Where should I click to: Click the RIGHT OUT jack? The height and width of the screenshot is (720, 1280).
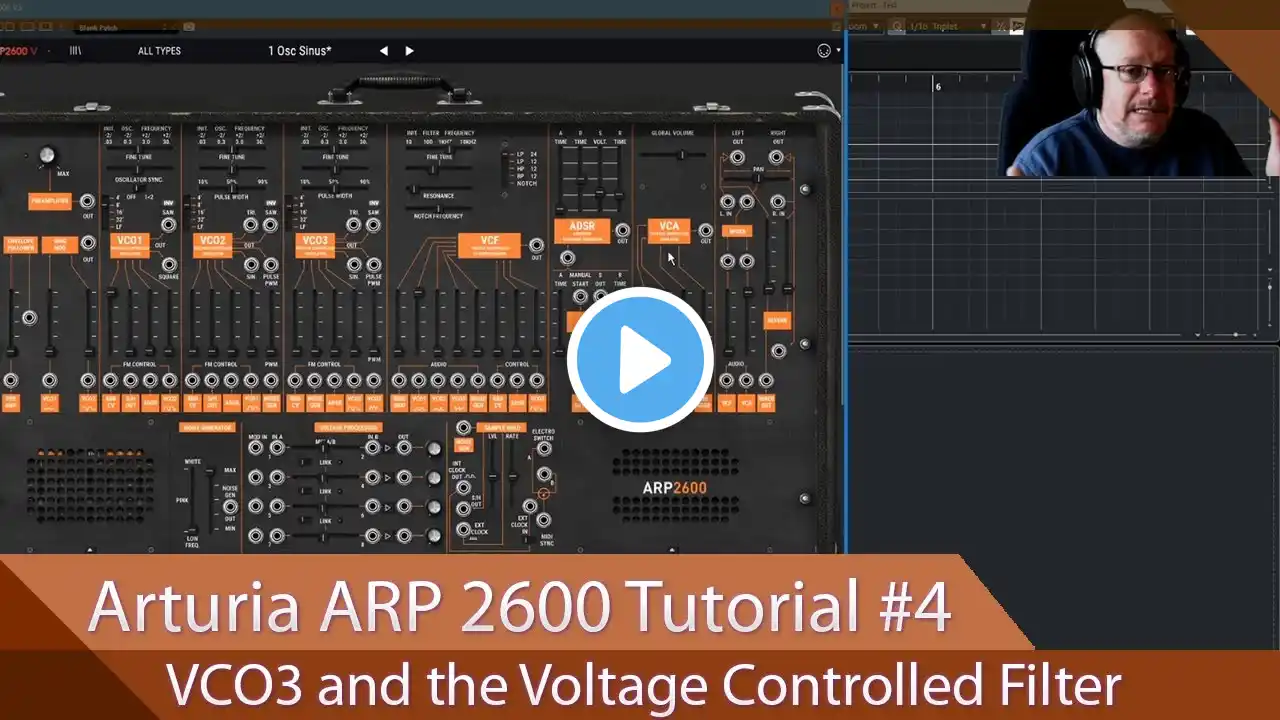coord(776,157)
